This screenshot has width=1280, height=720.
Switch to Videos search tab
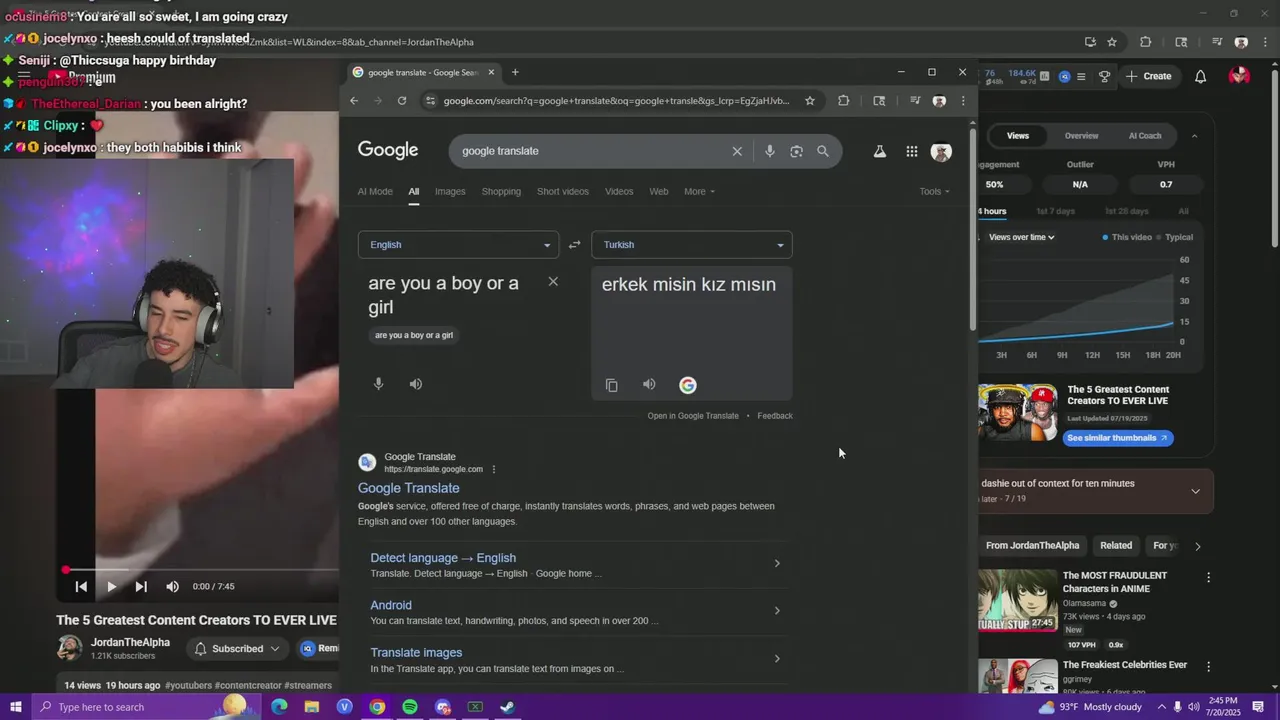(x=619, y=191)
